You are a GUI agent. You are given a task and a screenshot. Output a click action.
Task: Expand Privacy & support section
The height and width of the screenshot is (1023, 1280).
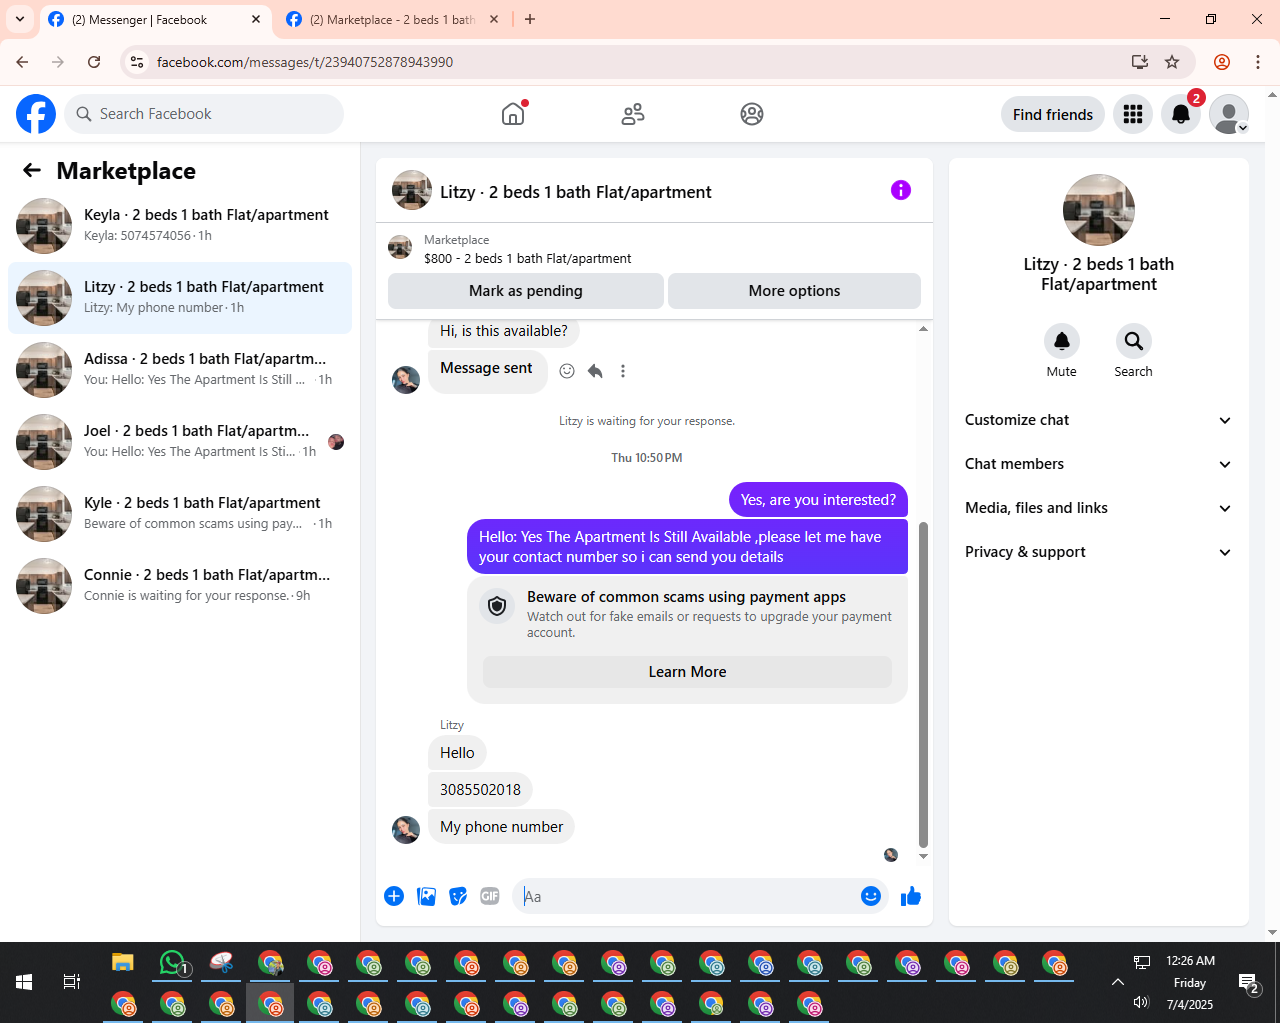click(x=1098, y=552)
